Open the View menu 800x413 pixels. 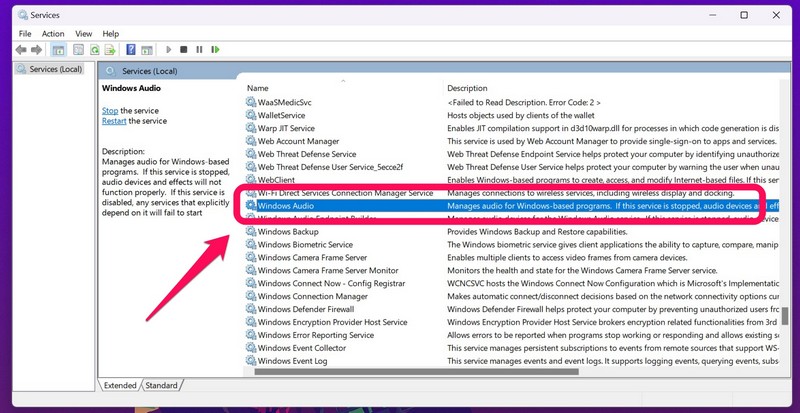pos(83,33)
